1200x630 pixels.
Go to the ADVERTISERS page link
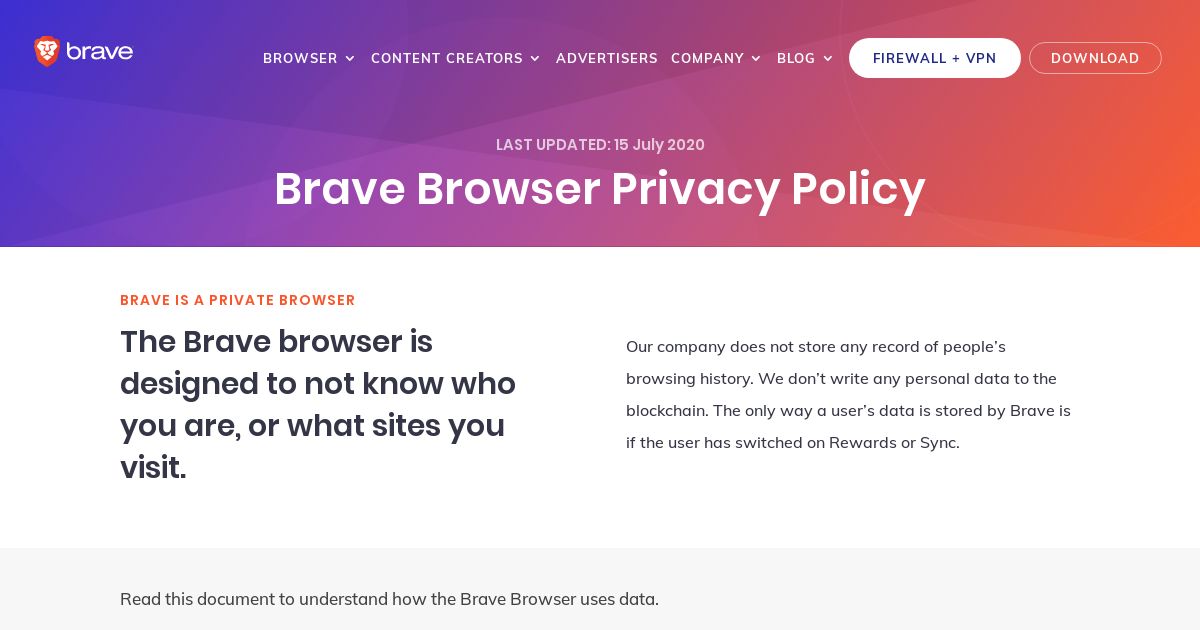pos(607,58)
